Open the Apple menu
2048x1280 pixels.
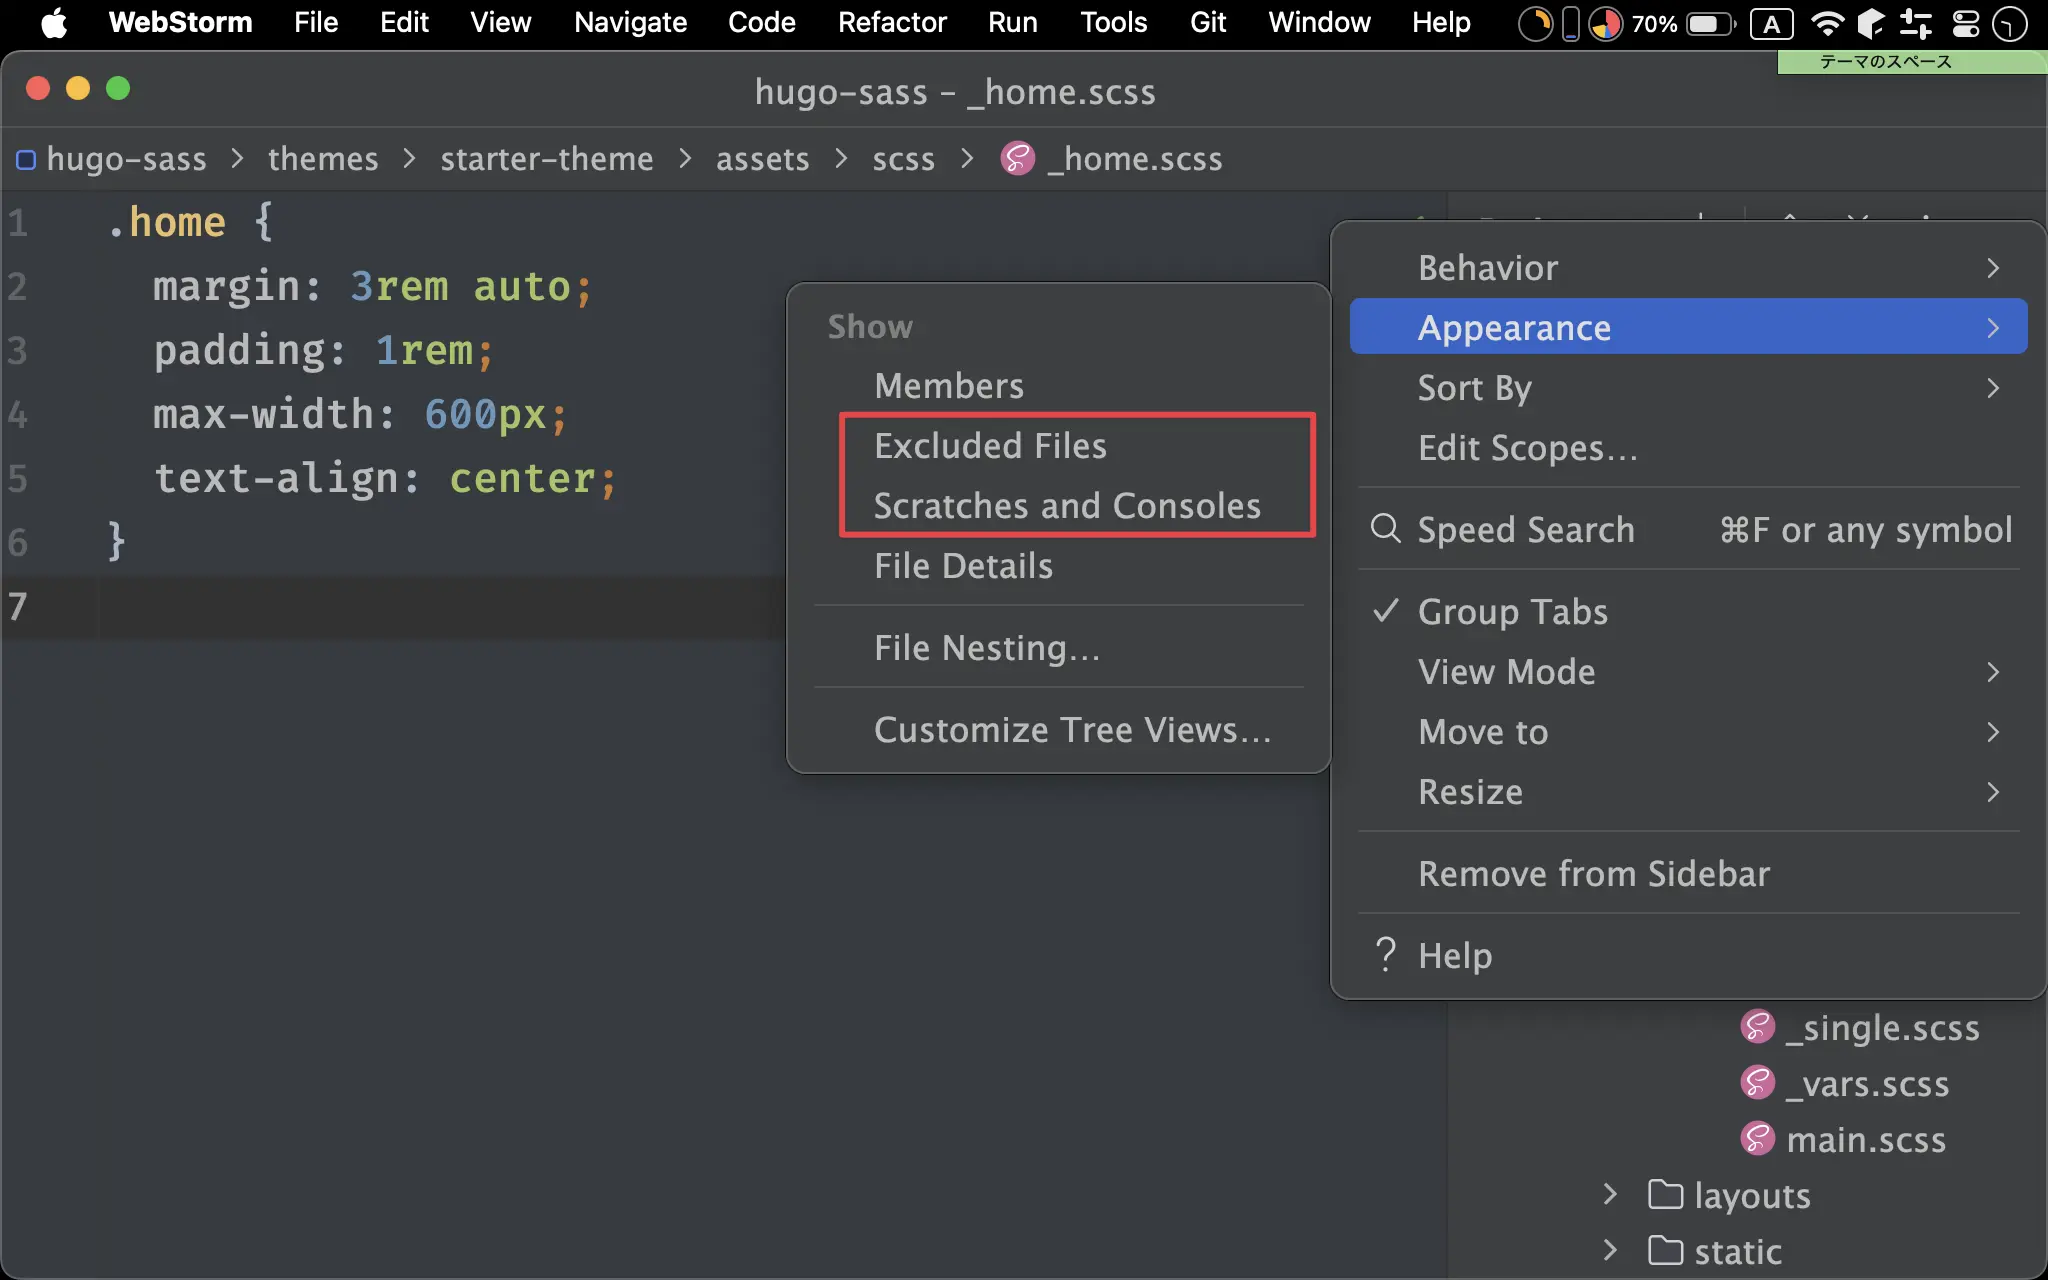[x=54, y=23]
